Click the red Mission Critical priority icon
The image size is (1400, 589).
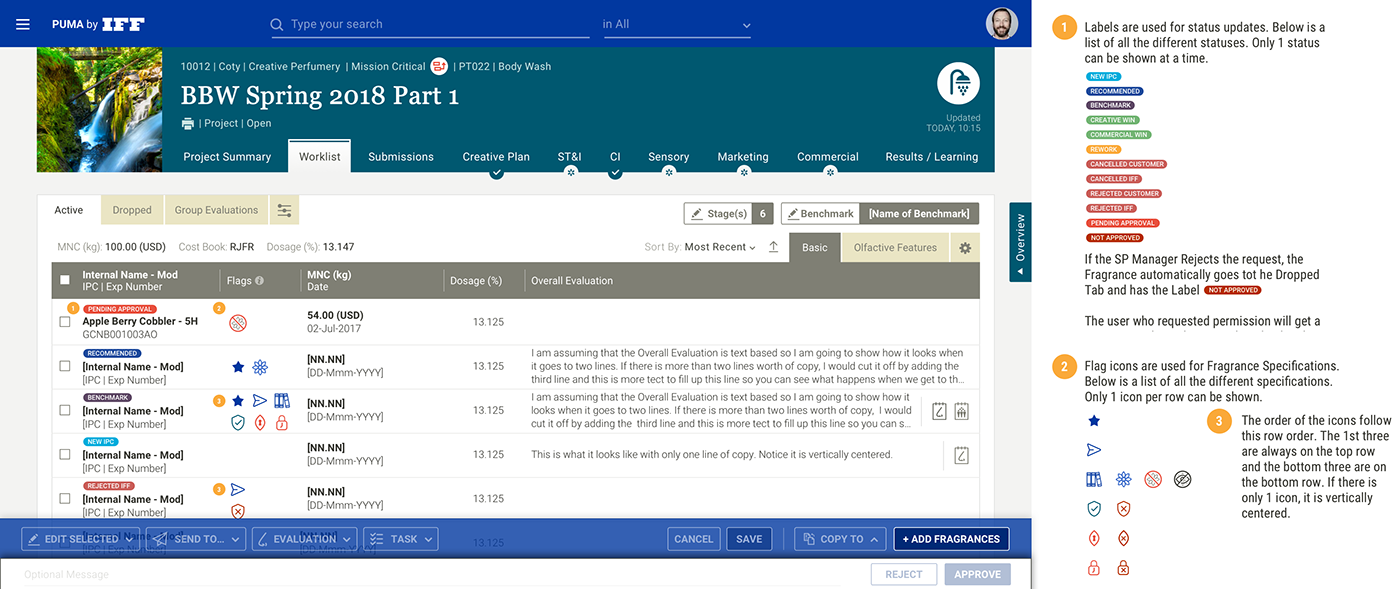pos(439,66)
